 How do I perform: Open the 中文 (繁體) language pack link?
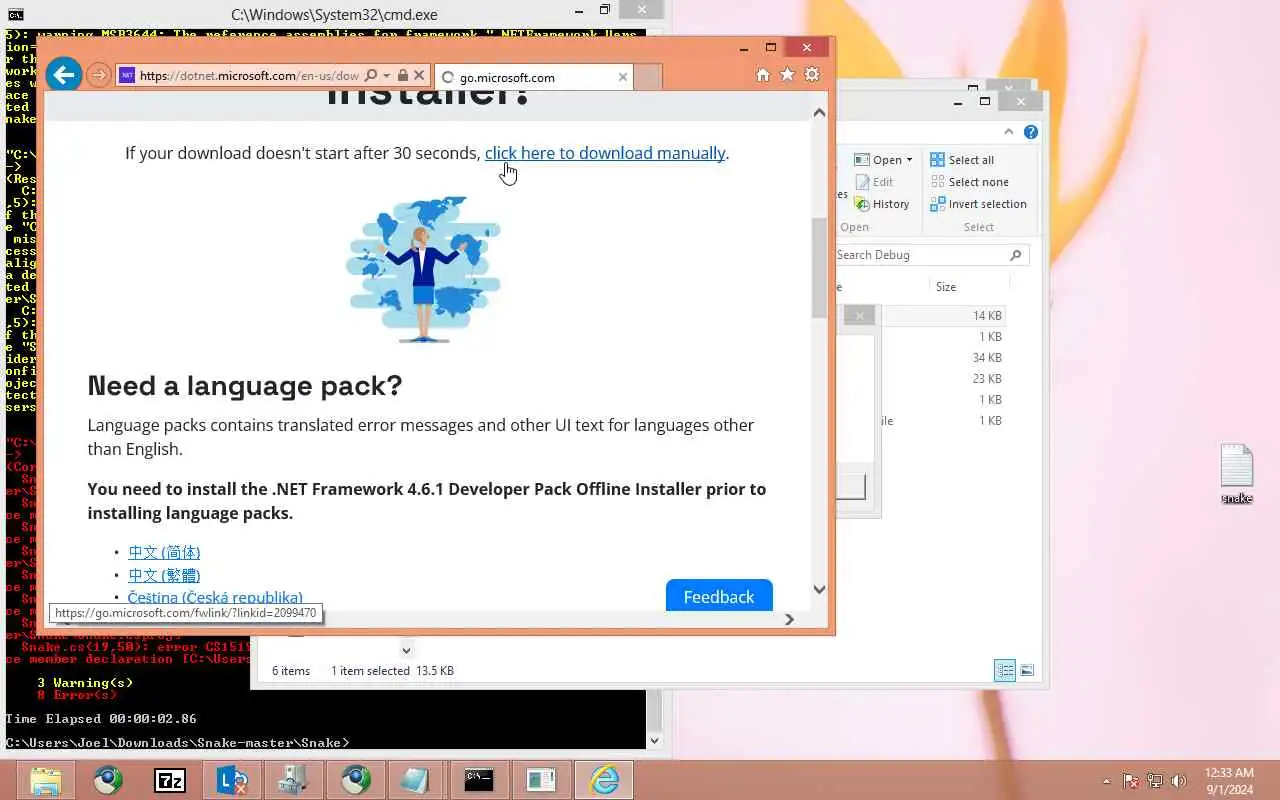164,575
